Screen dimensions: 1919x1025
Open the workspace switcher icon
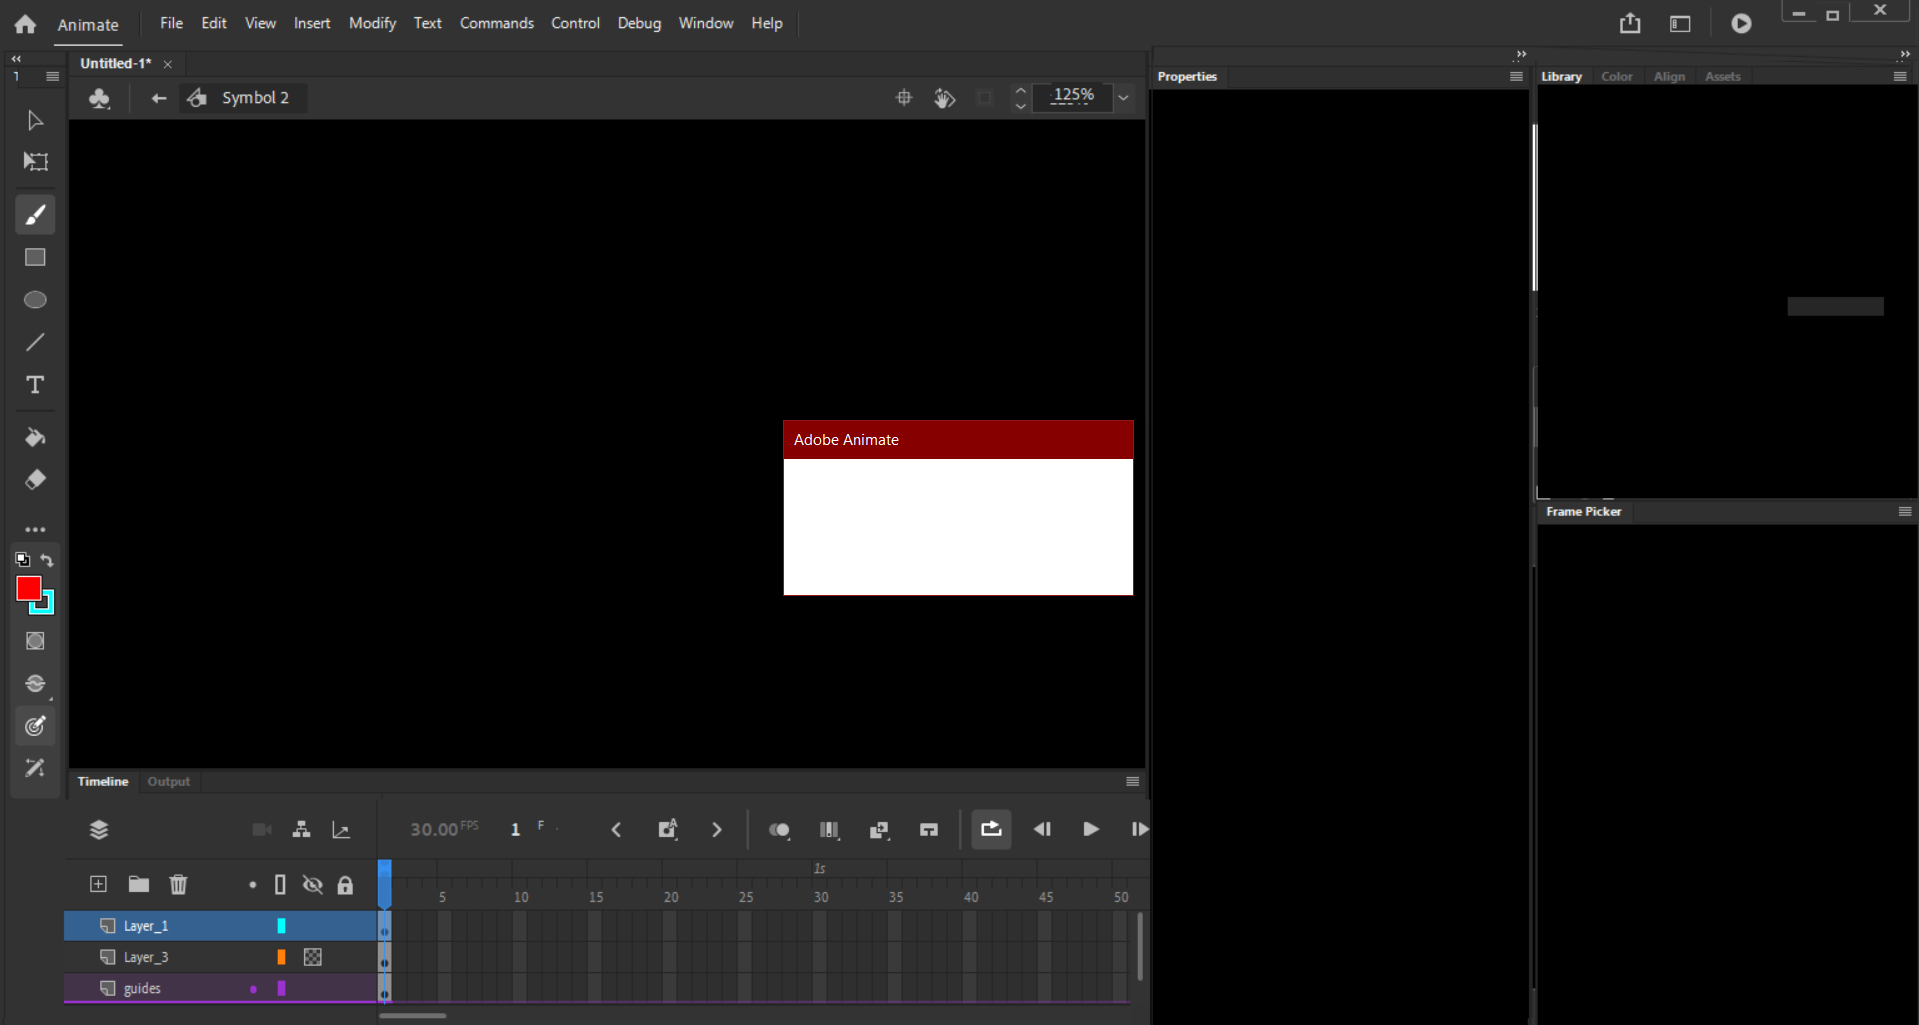[x=1680, y=23]
